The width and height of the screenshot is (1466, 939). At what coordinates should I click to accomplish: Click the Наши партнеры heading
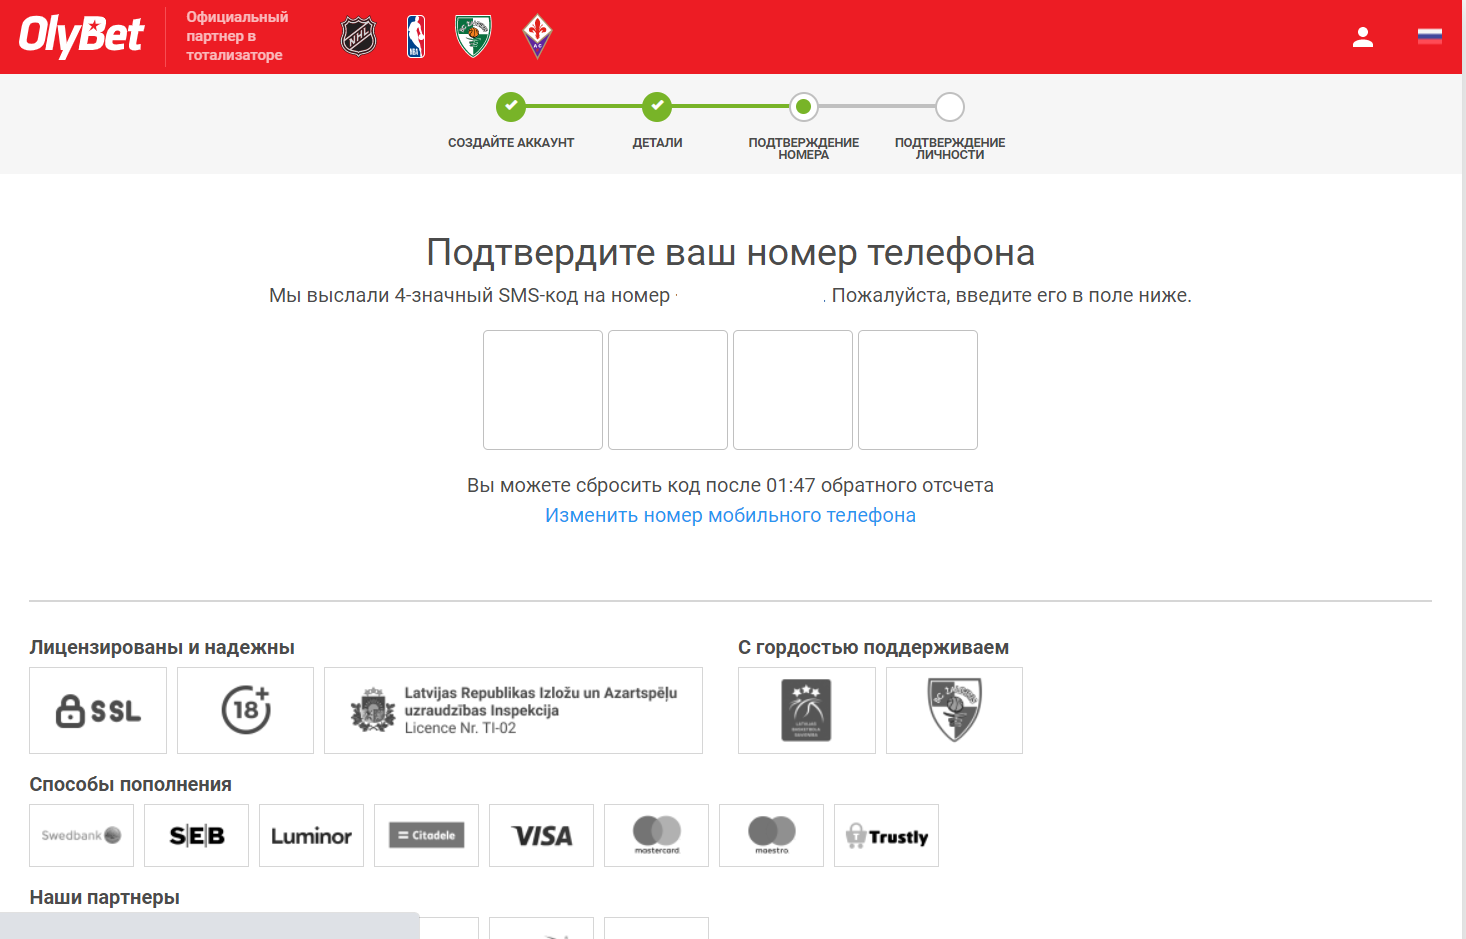[x=104, y=897]
